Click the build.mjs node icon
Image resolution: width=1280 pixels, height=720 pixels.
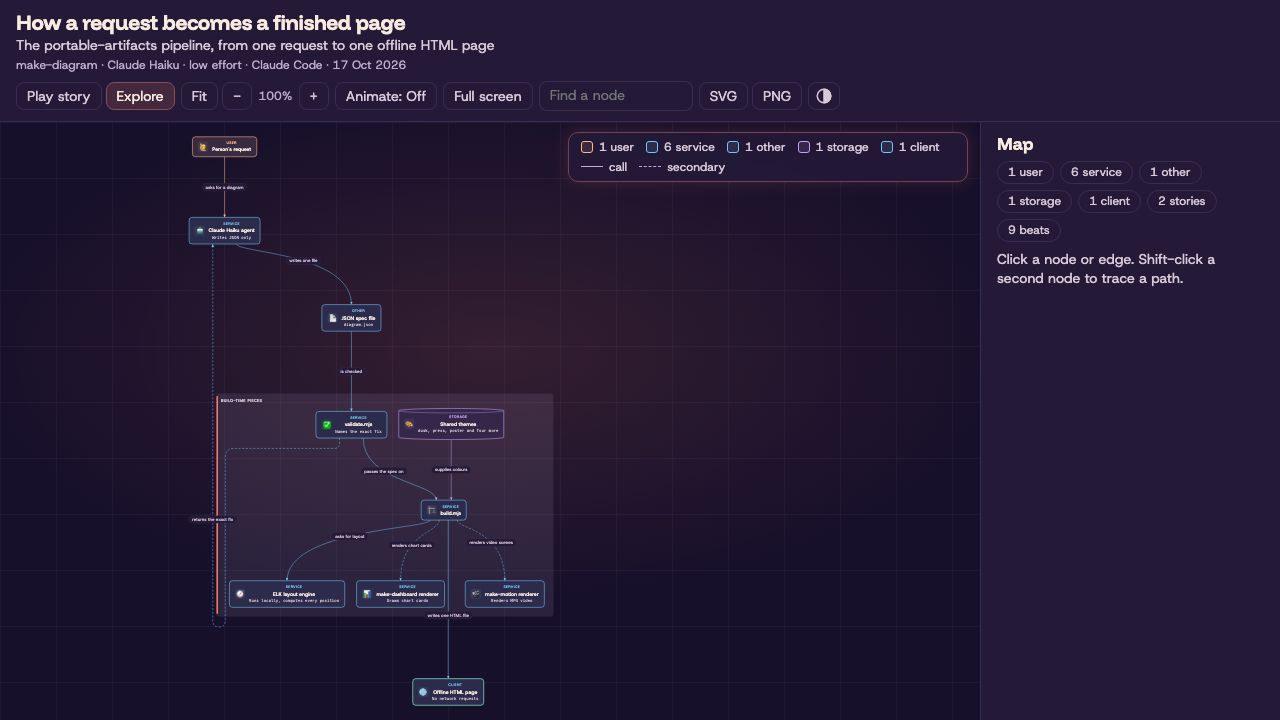(x=432, y=510)
